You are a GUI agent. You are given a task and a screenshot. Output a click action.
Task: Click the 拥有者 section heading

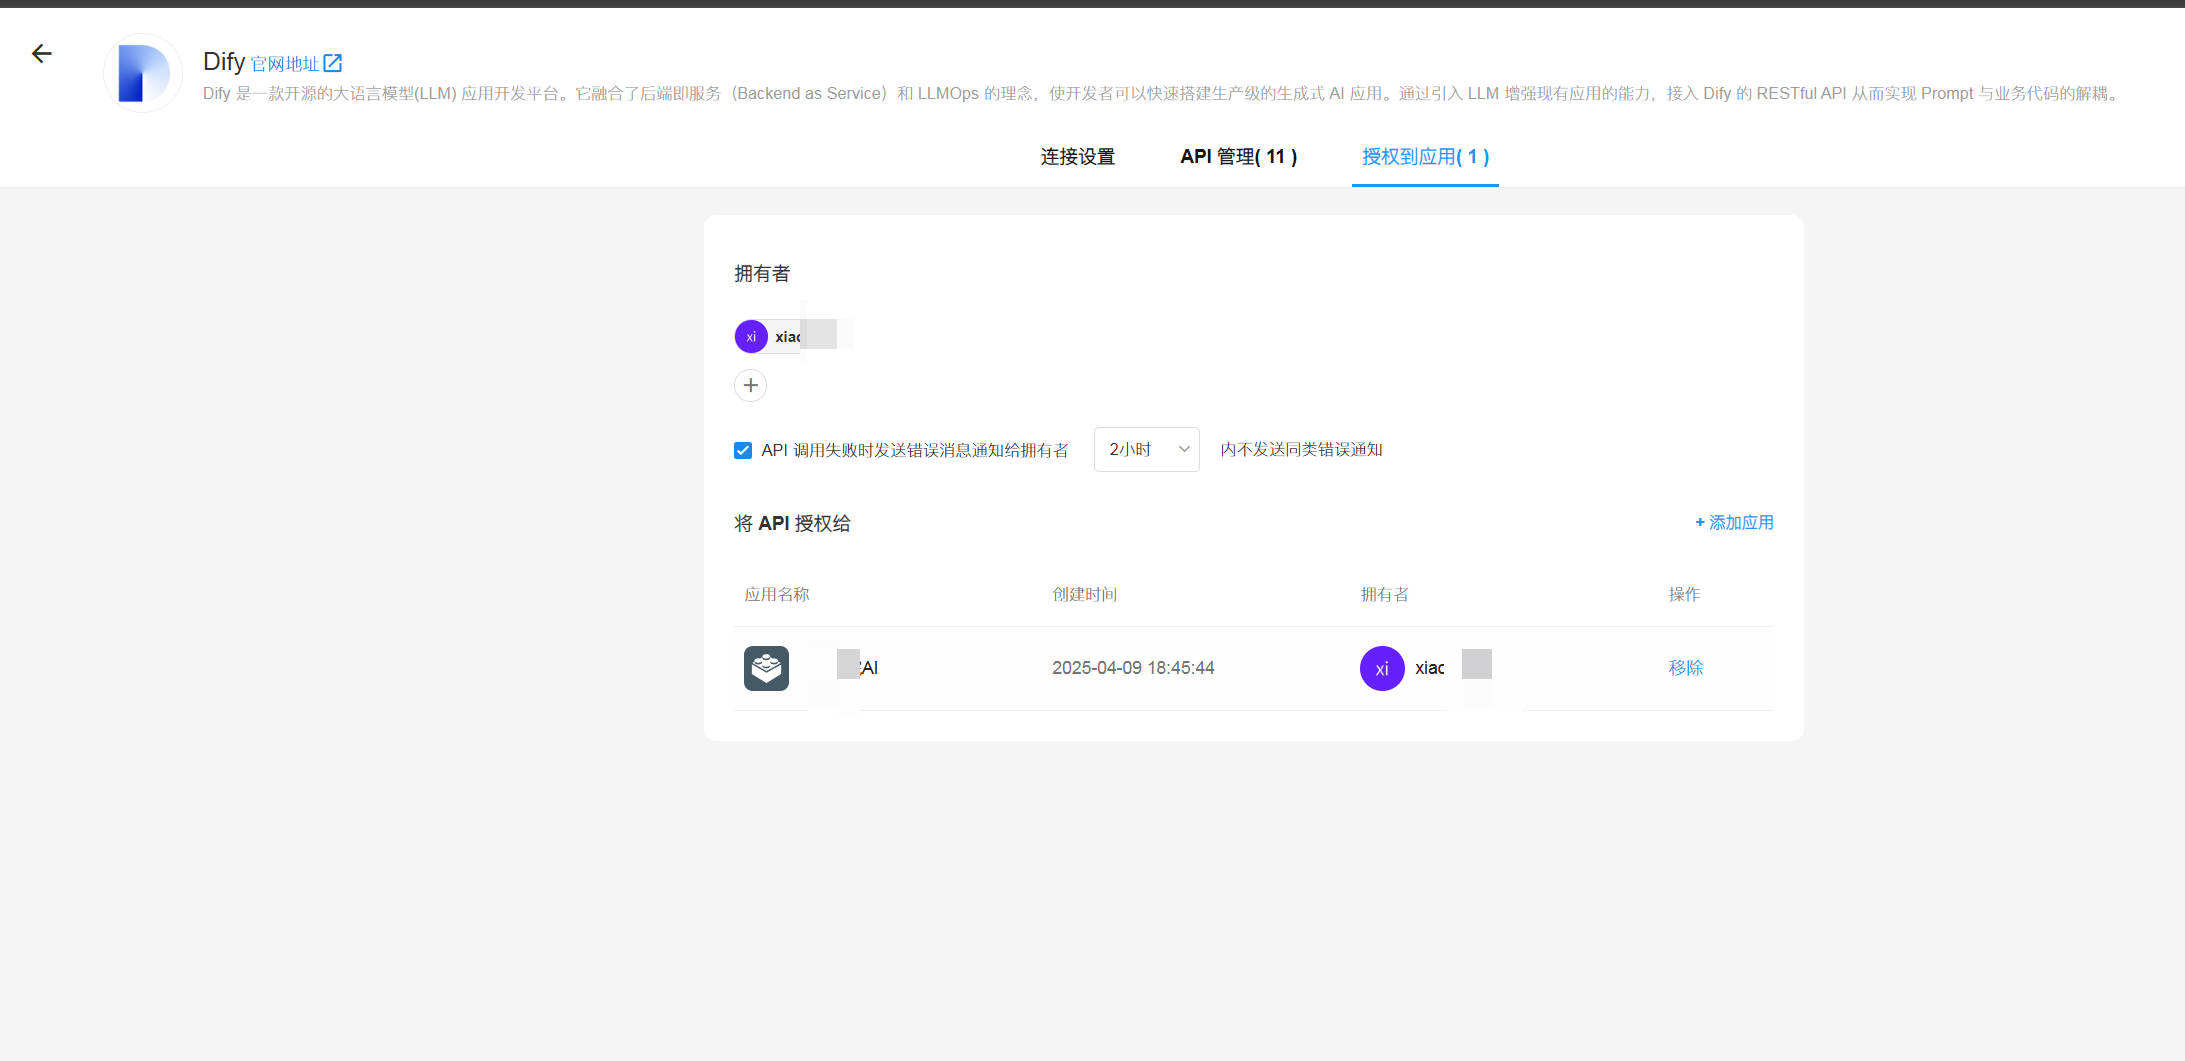coord(762,274)
